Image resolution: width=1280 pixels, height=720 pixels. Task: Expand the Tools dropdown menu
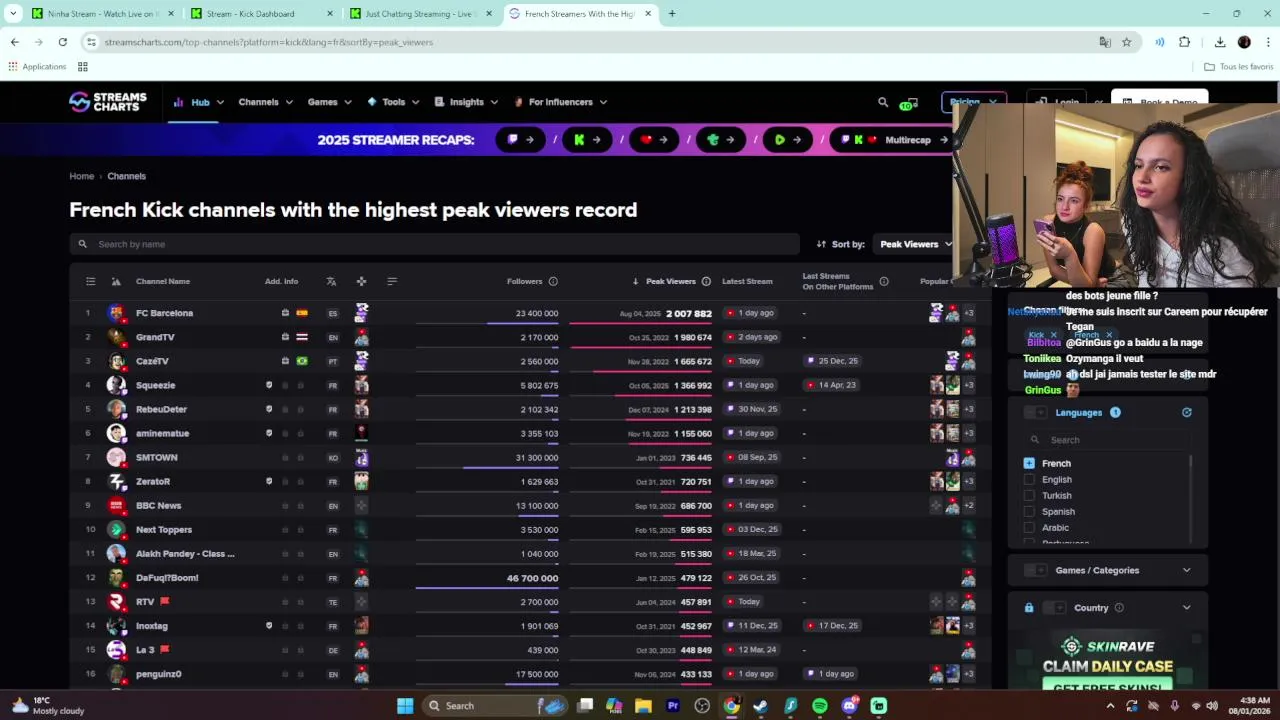click(394, 102)
